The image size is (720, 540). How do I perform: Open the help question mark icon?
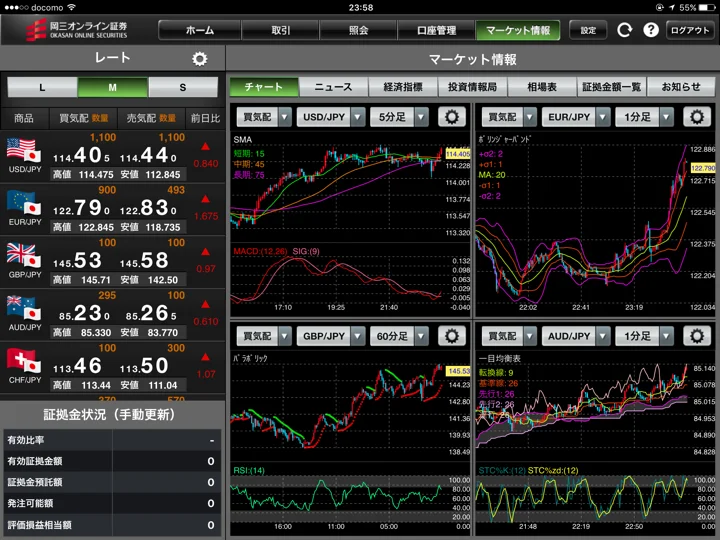coord(650,30)
